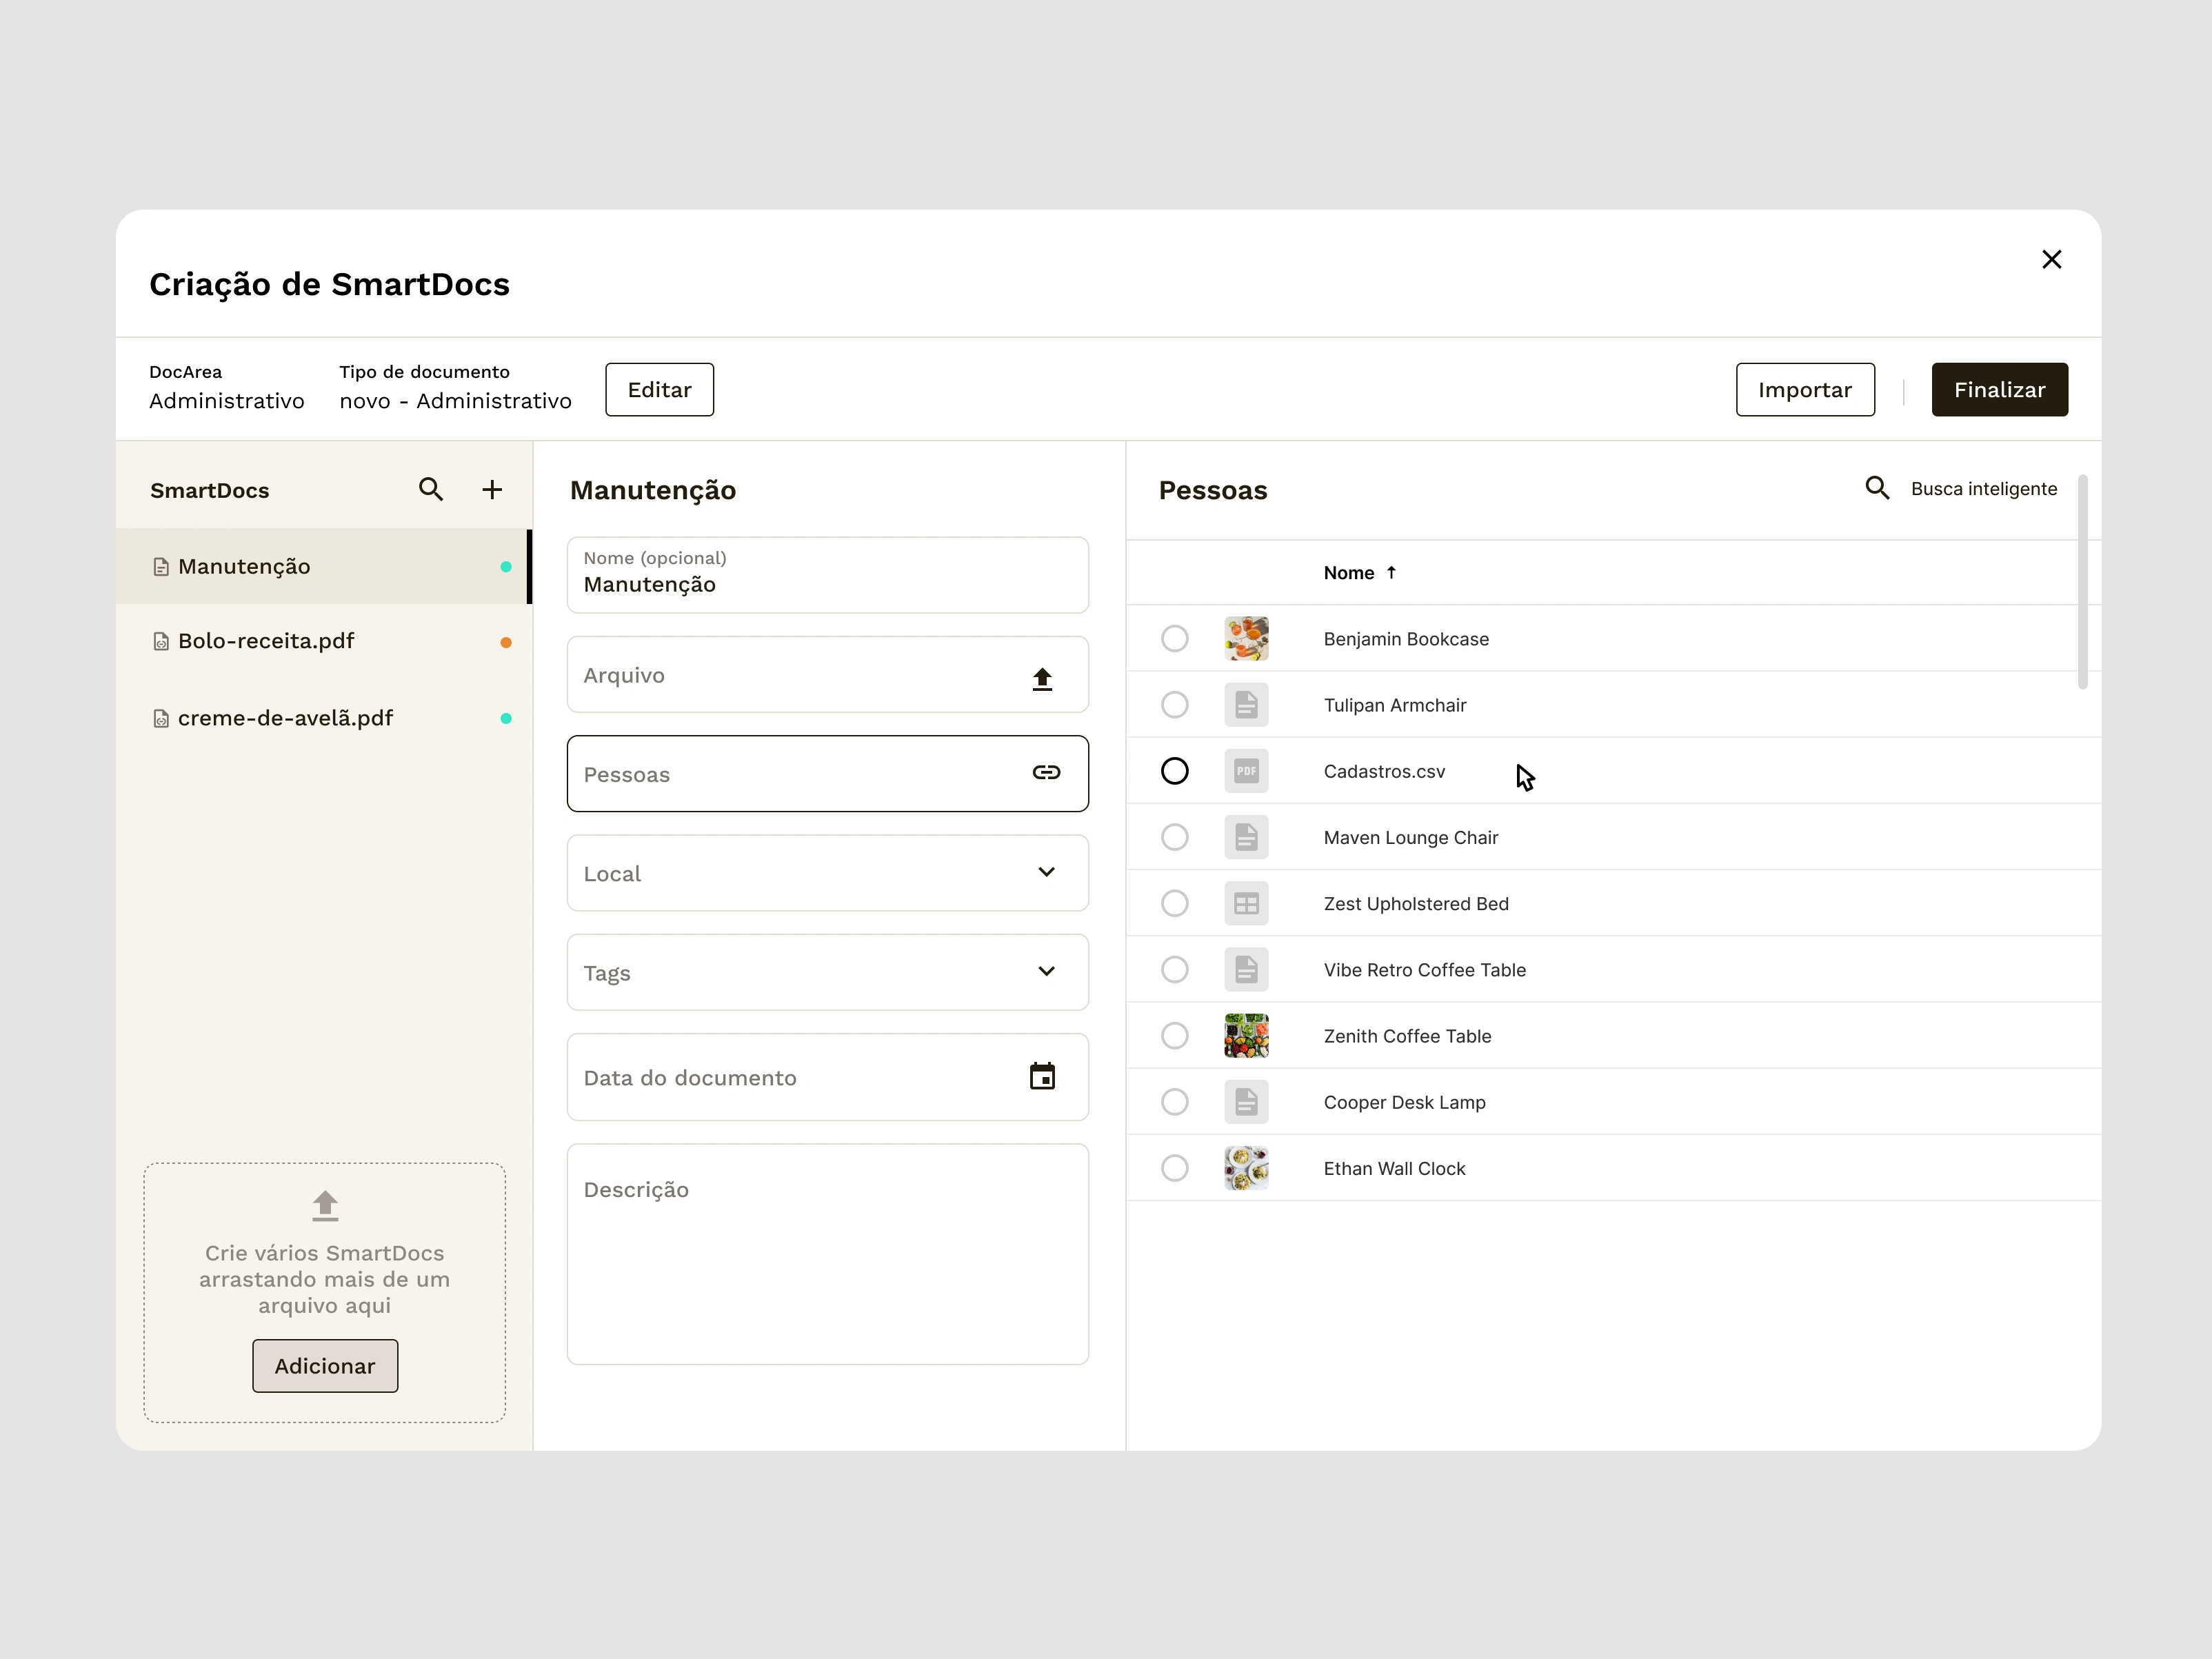Select the Cadastros.csv radio button
Screen dimensions: 2212x1659
pyautogui.click(x=1175, y=771)
